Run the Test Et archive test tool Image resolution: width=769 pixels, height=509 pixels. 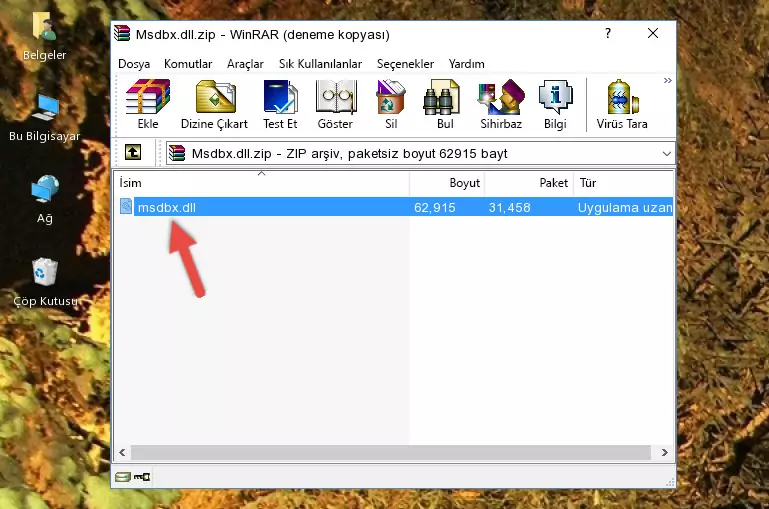[280, 104]
